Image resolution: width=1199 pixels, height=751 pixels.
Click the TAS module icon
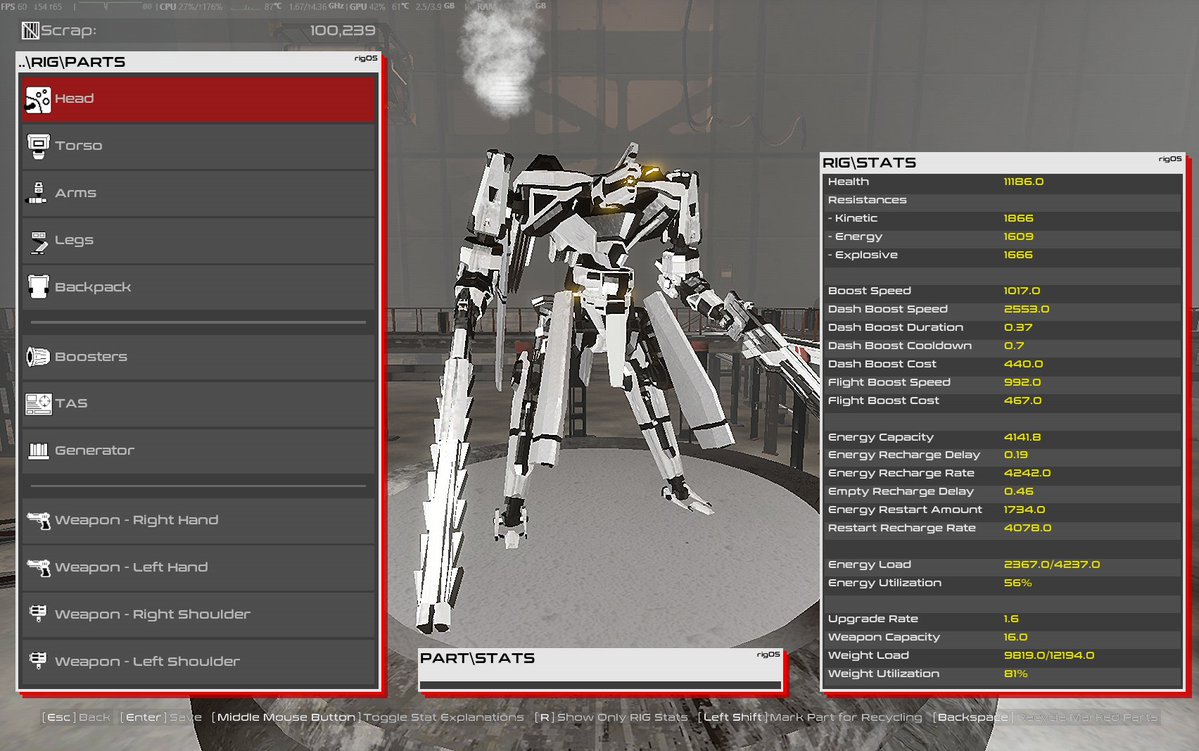(38, 404)
